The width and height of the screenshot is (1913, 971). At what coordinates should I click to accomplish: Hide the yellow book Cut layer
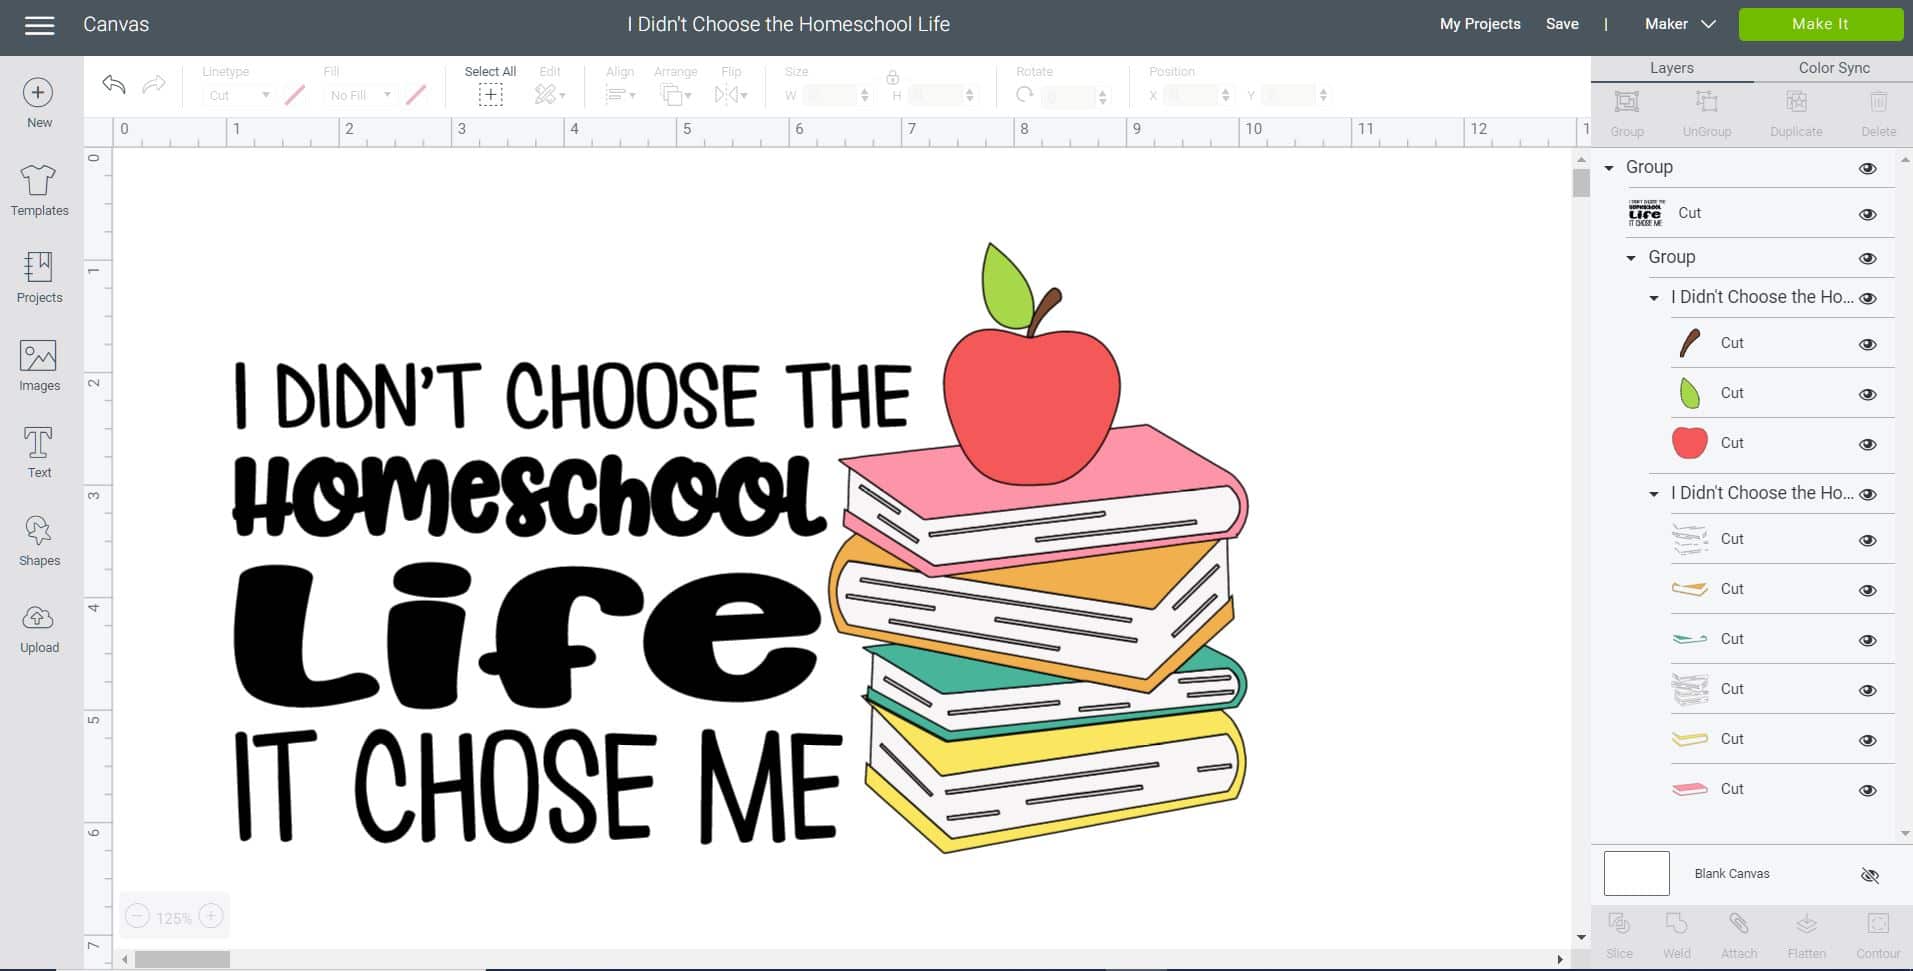(1867, 740)
